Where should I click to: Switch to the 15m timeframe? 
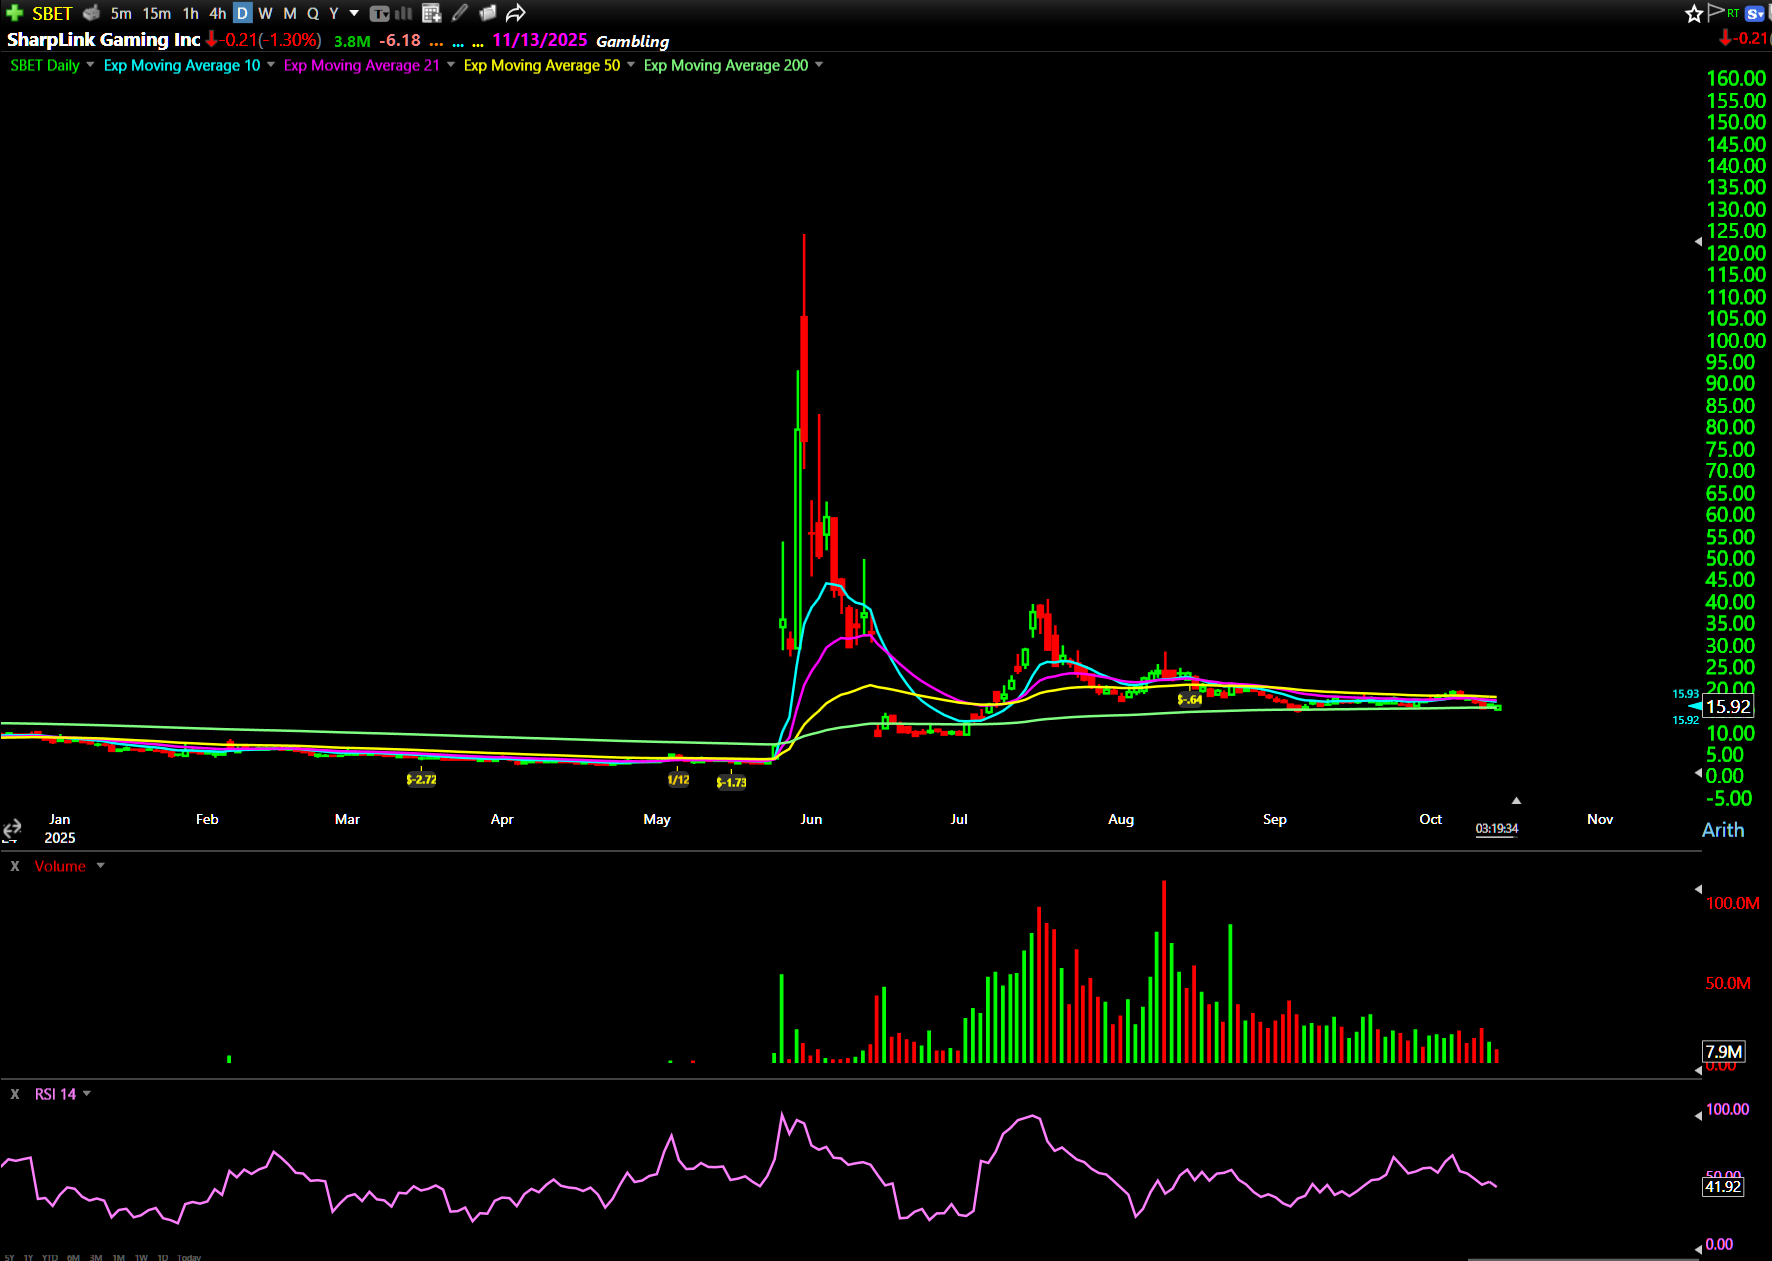click(156, 13)
